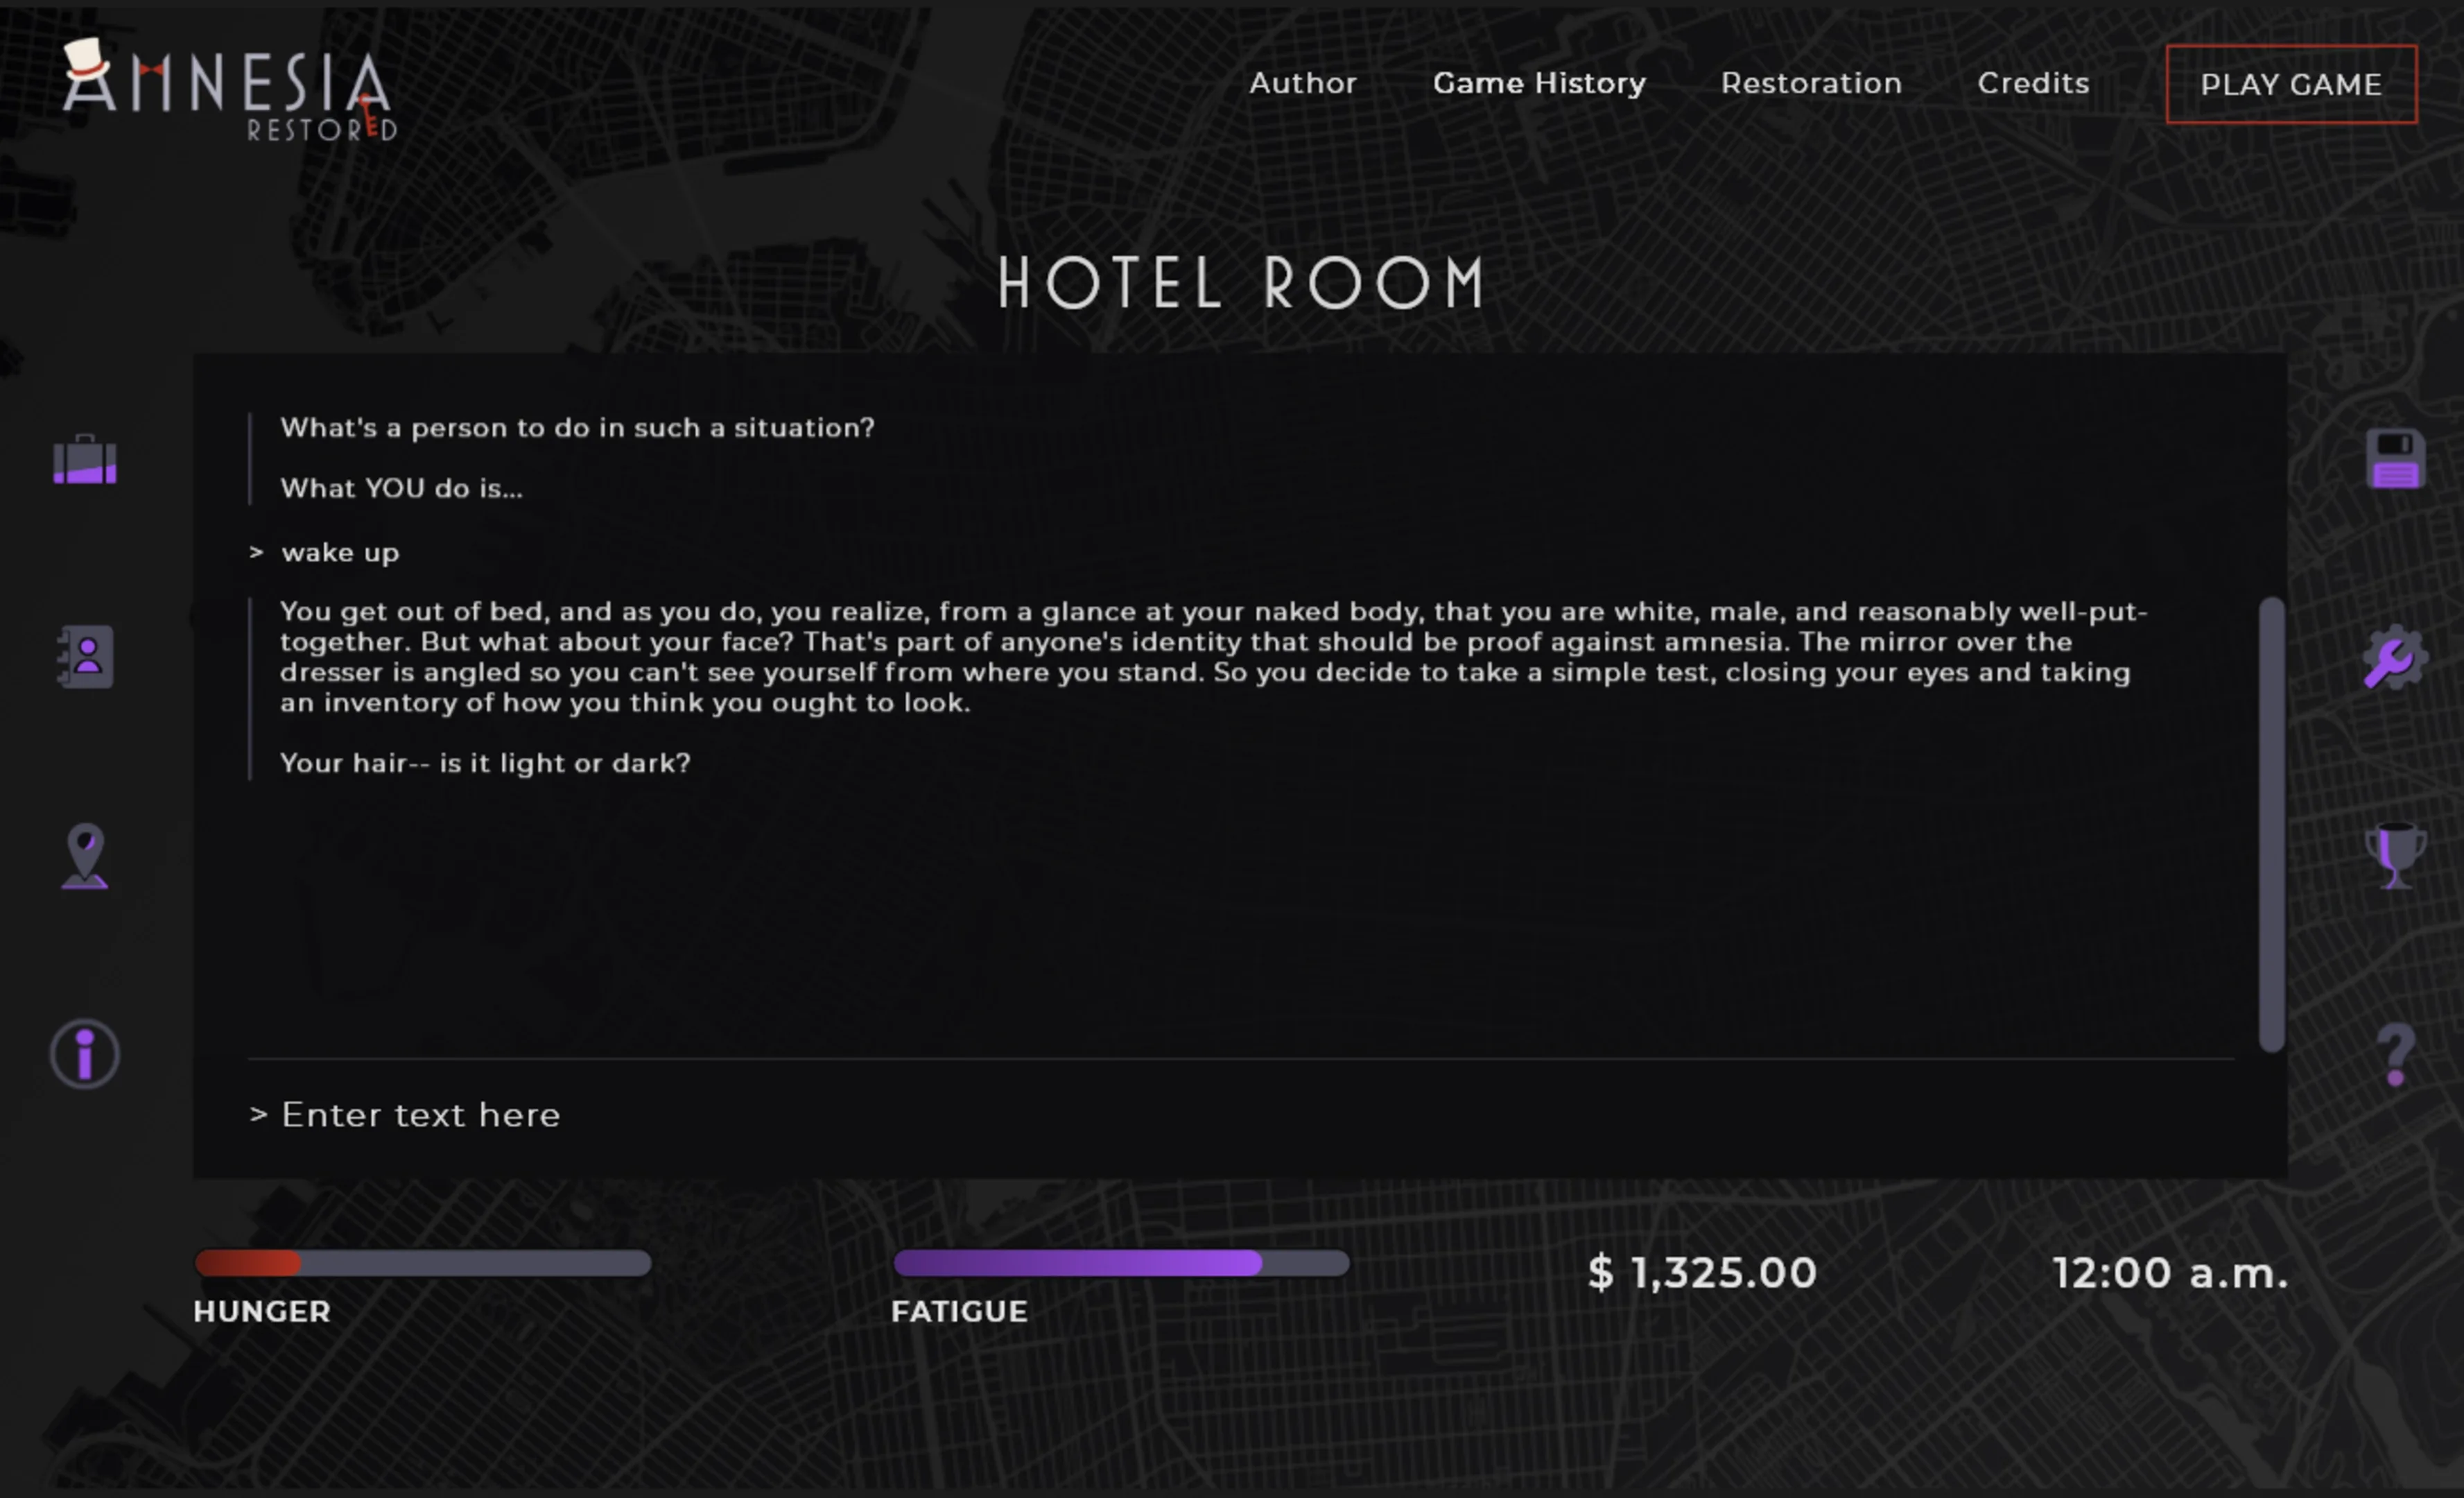Click the Amnesia Restored logo

[x=229, y=90]
